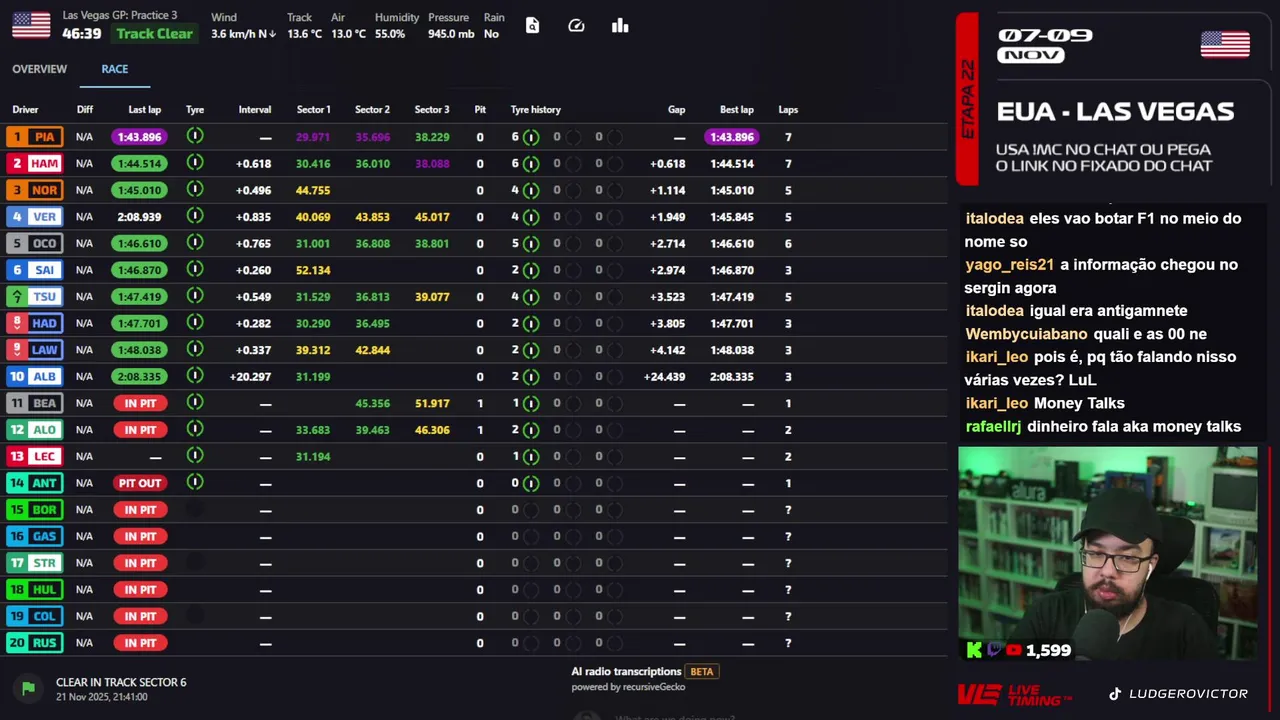This screenshot has height=720, width=1280.
Task: Click the US flag beside Las Vegas GP
Action: point(31,25)
